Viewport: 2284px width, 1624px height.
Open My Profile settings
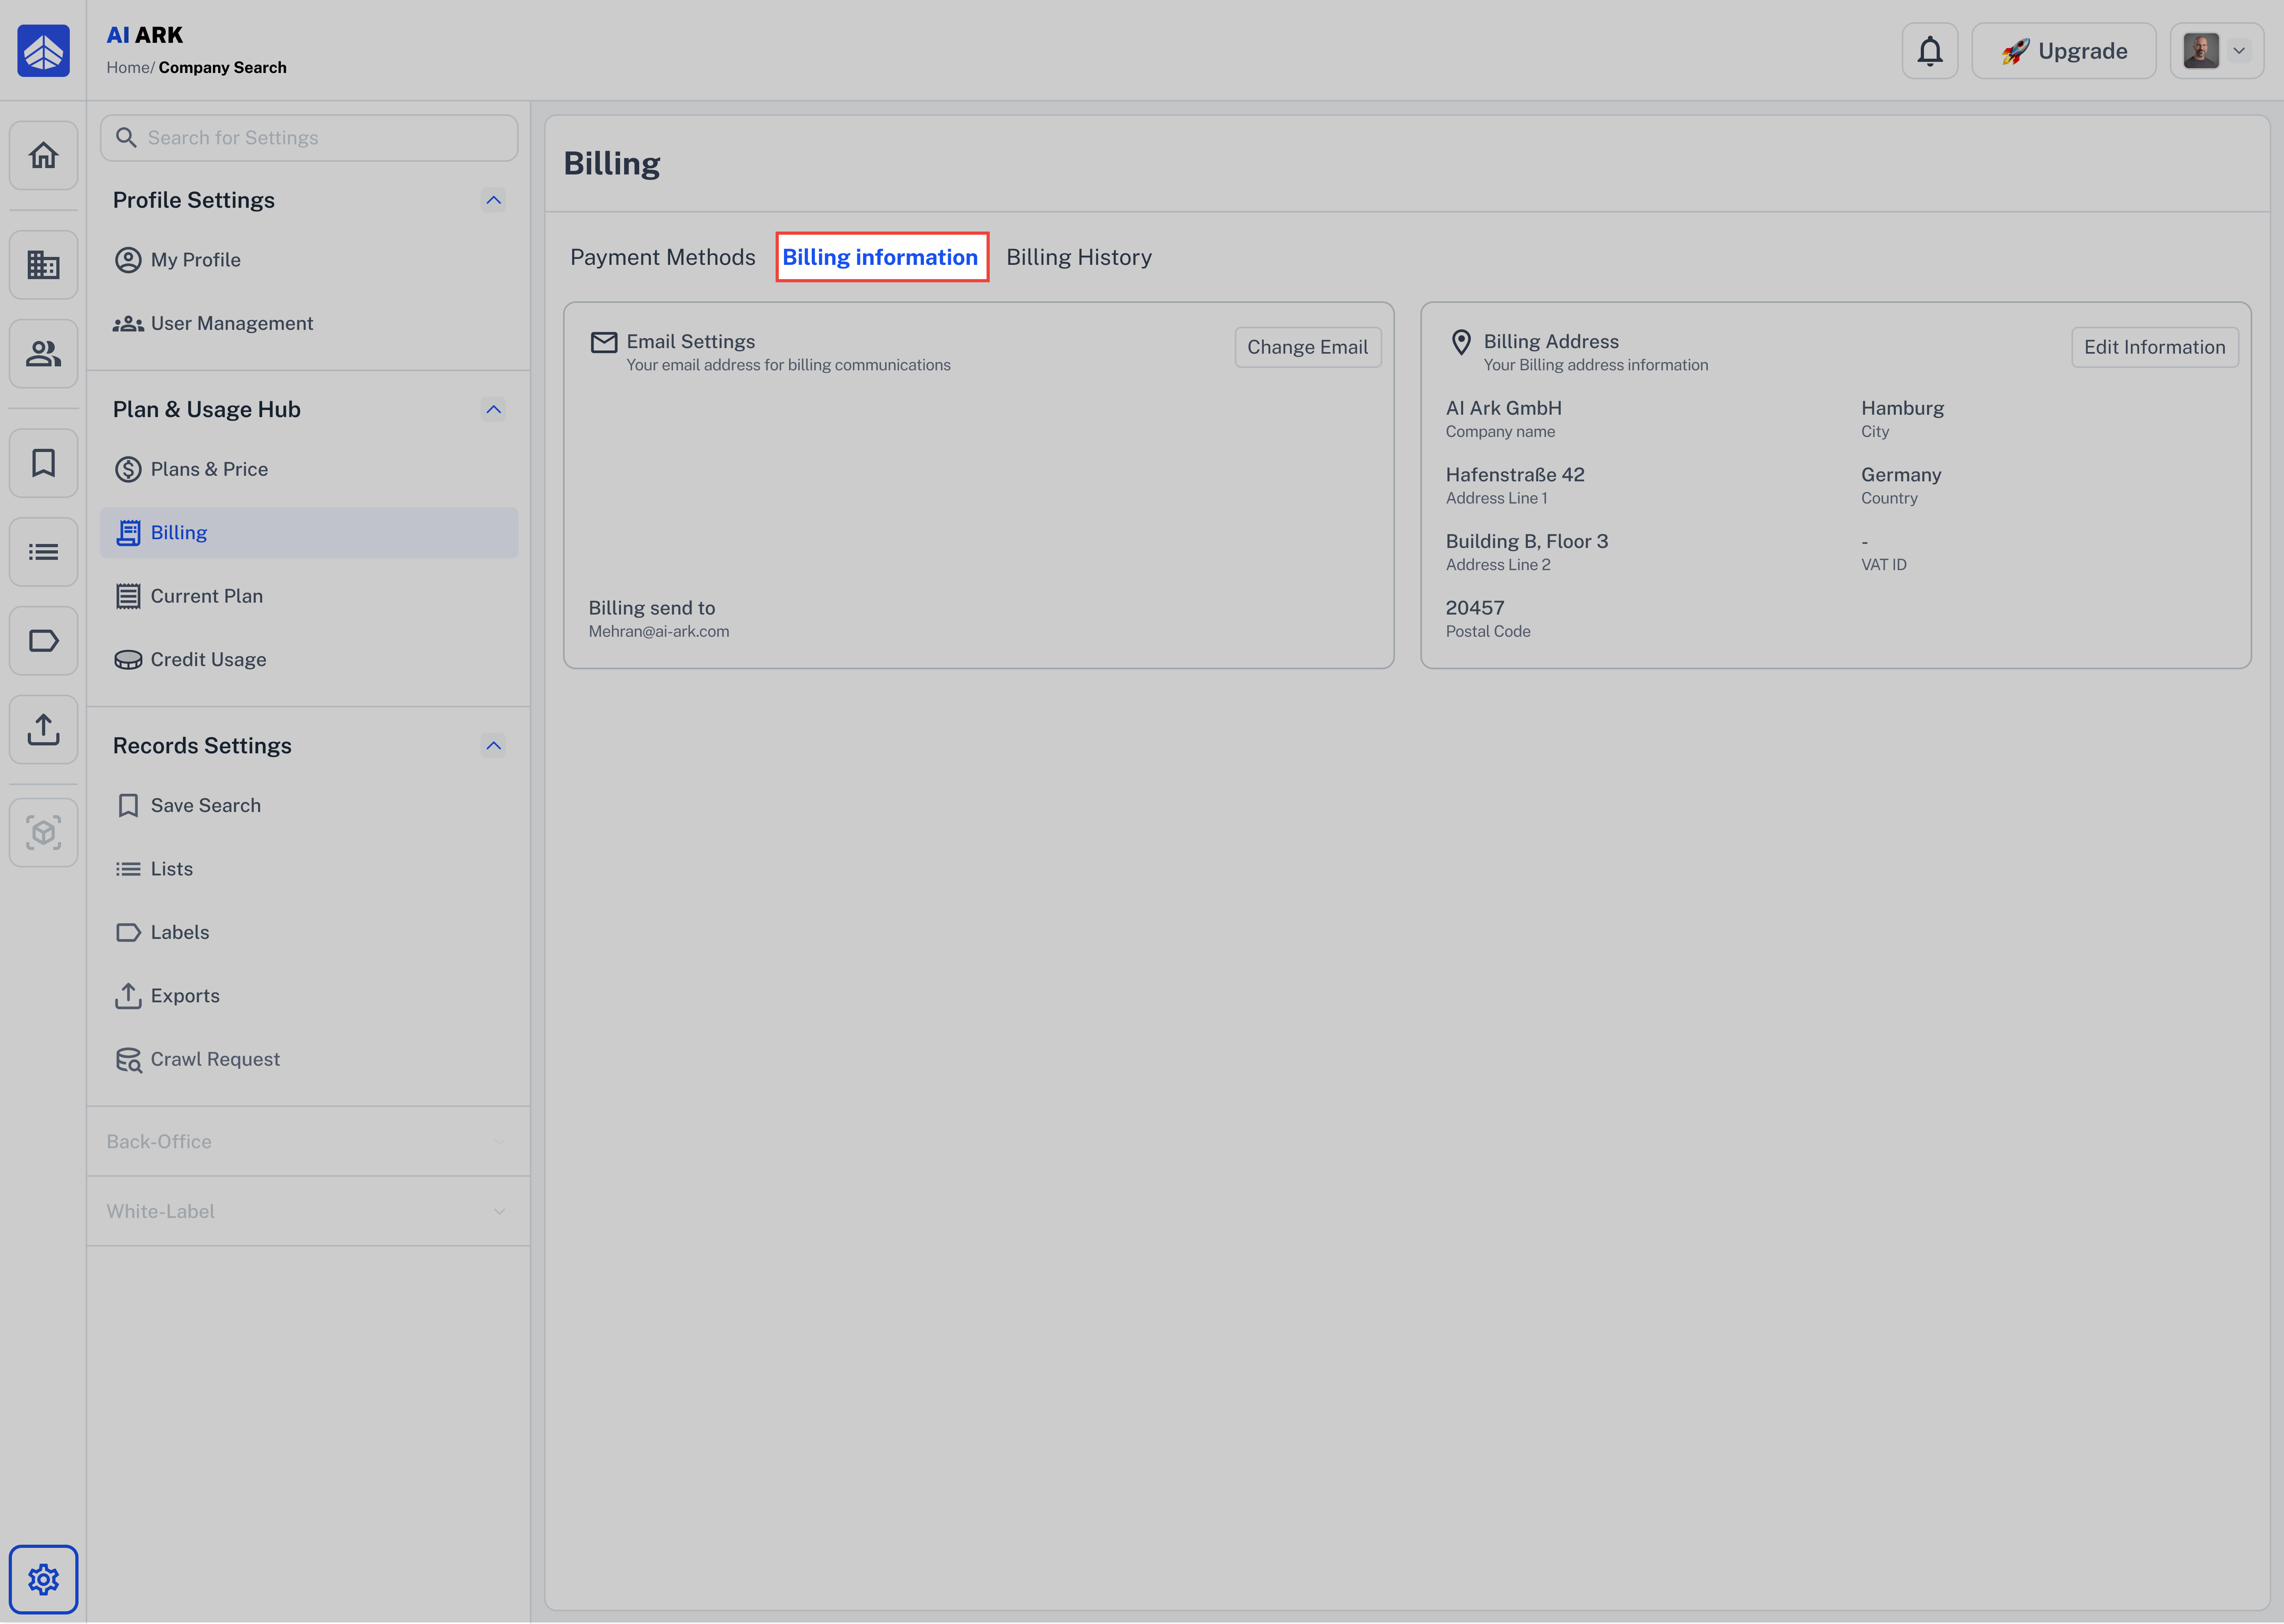309,260
